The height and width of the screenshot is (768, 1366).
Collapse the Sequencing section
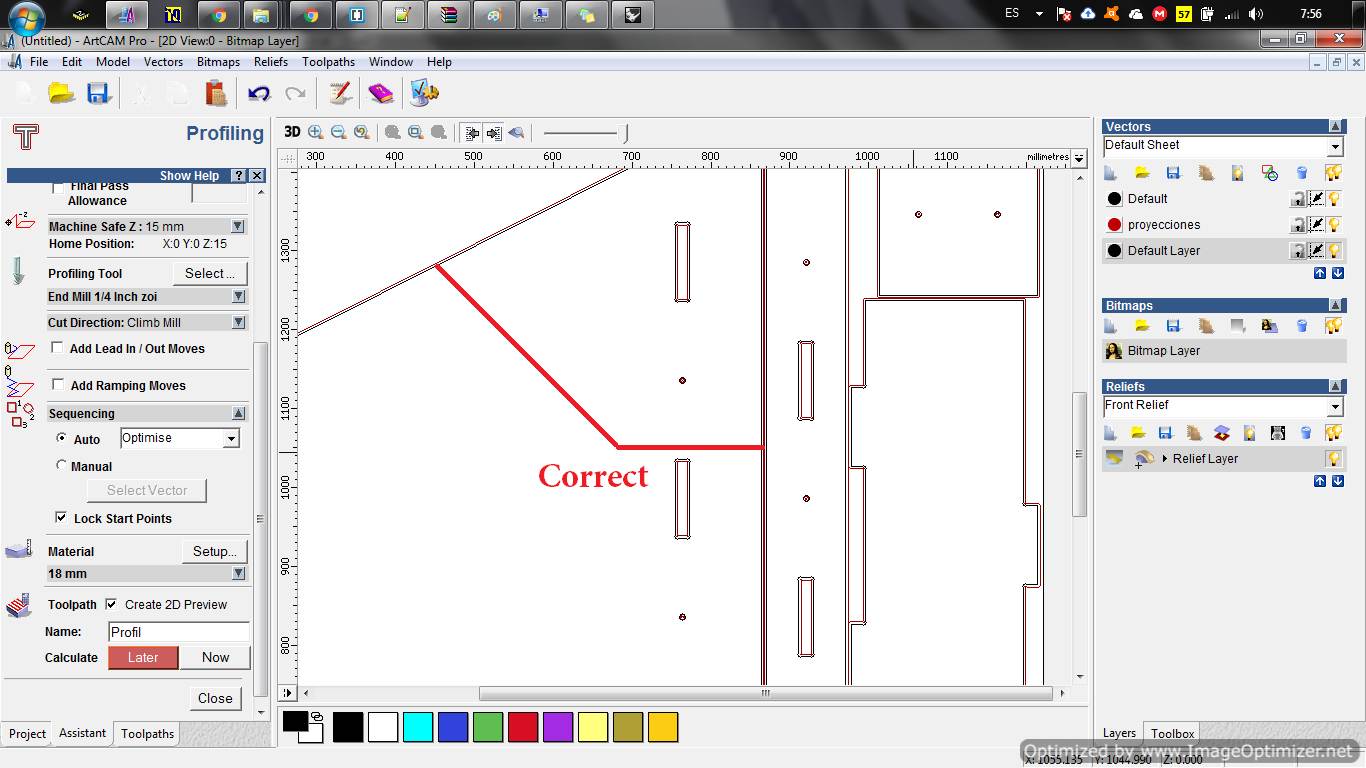[x=238, y=413]
